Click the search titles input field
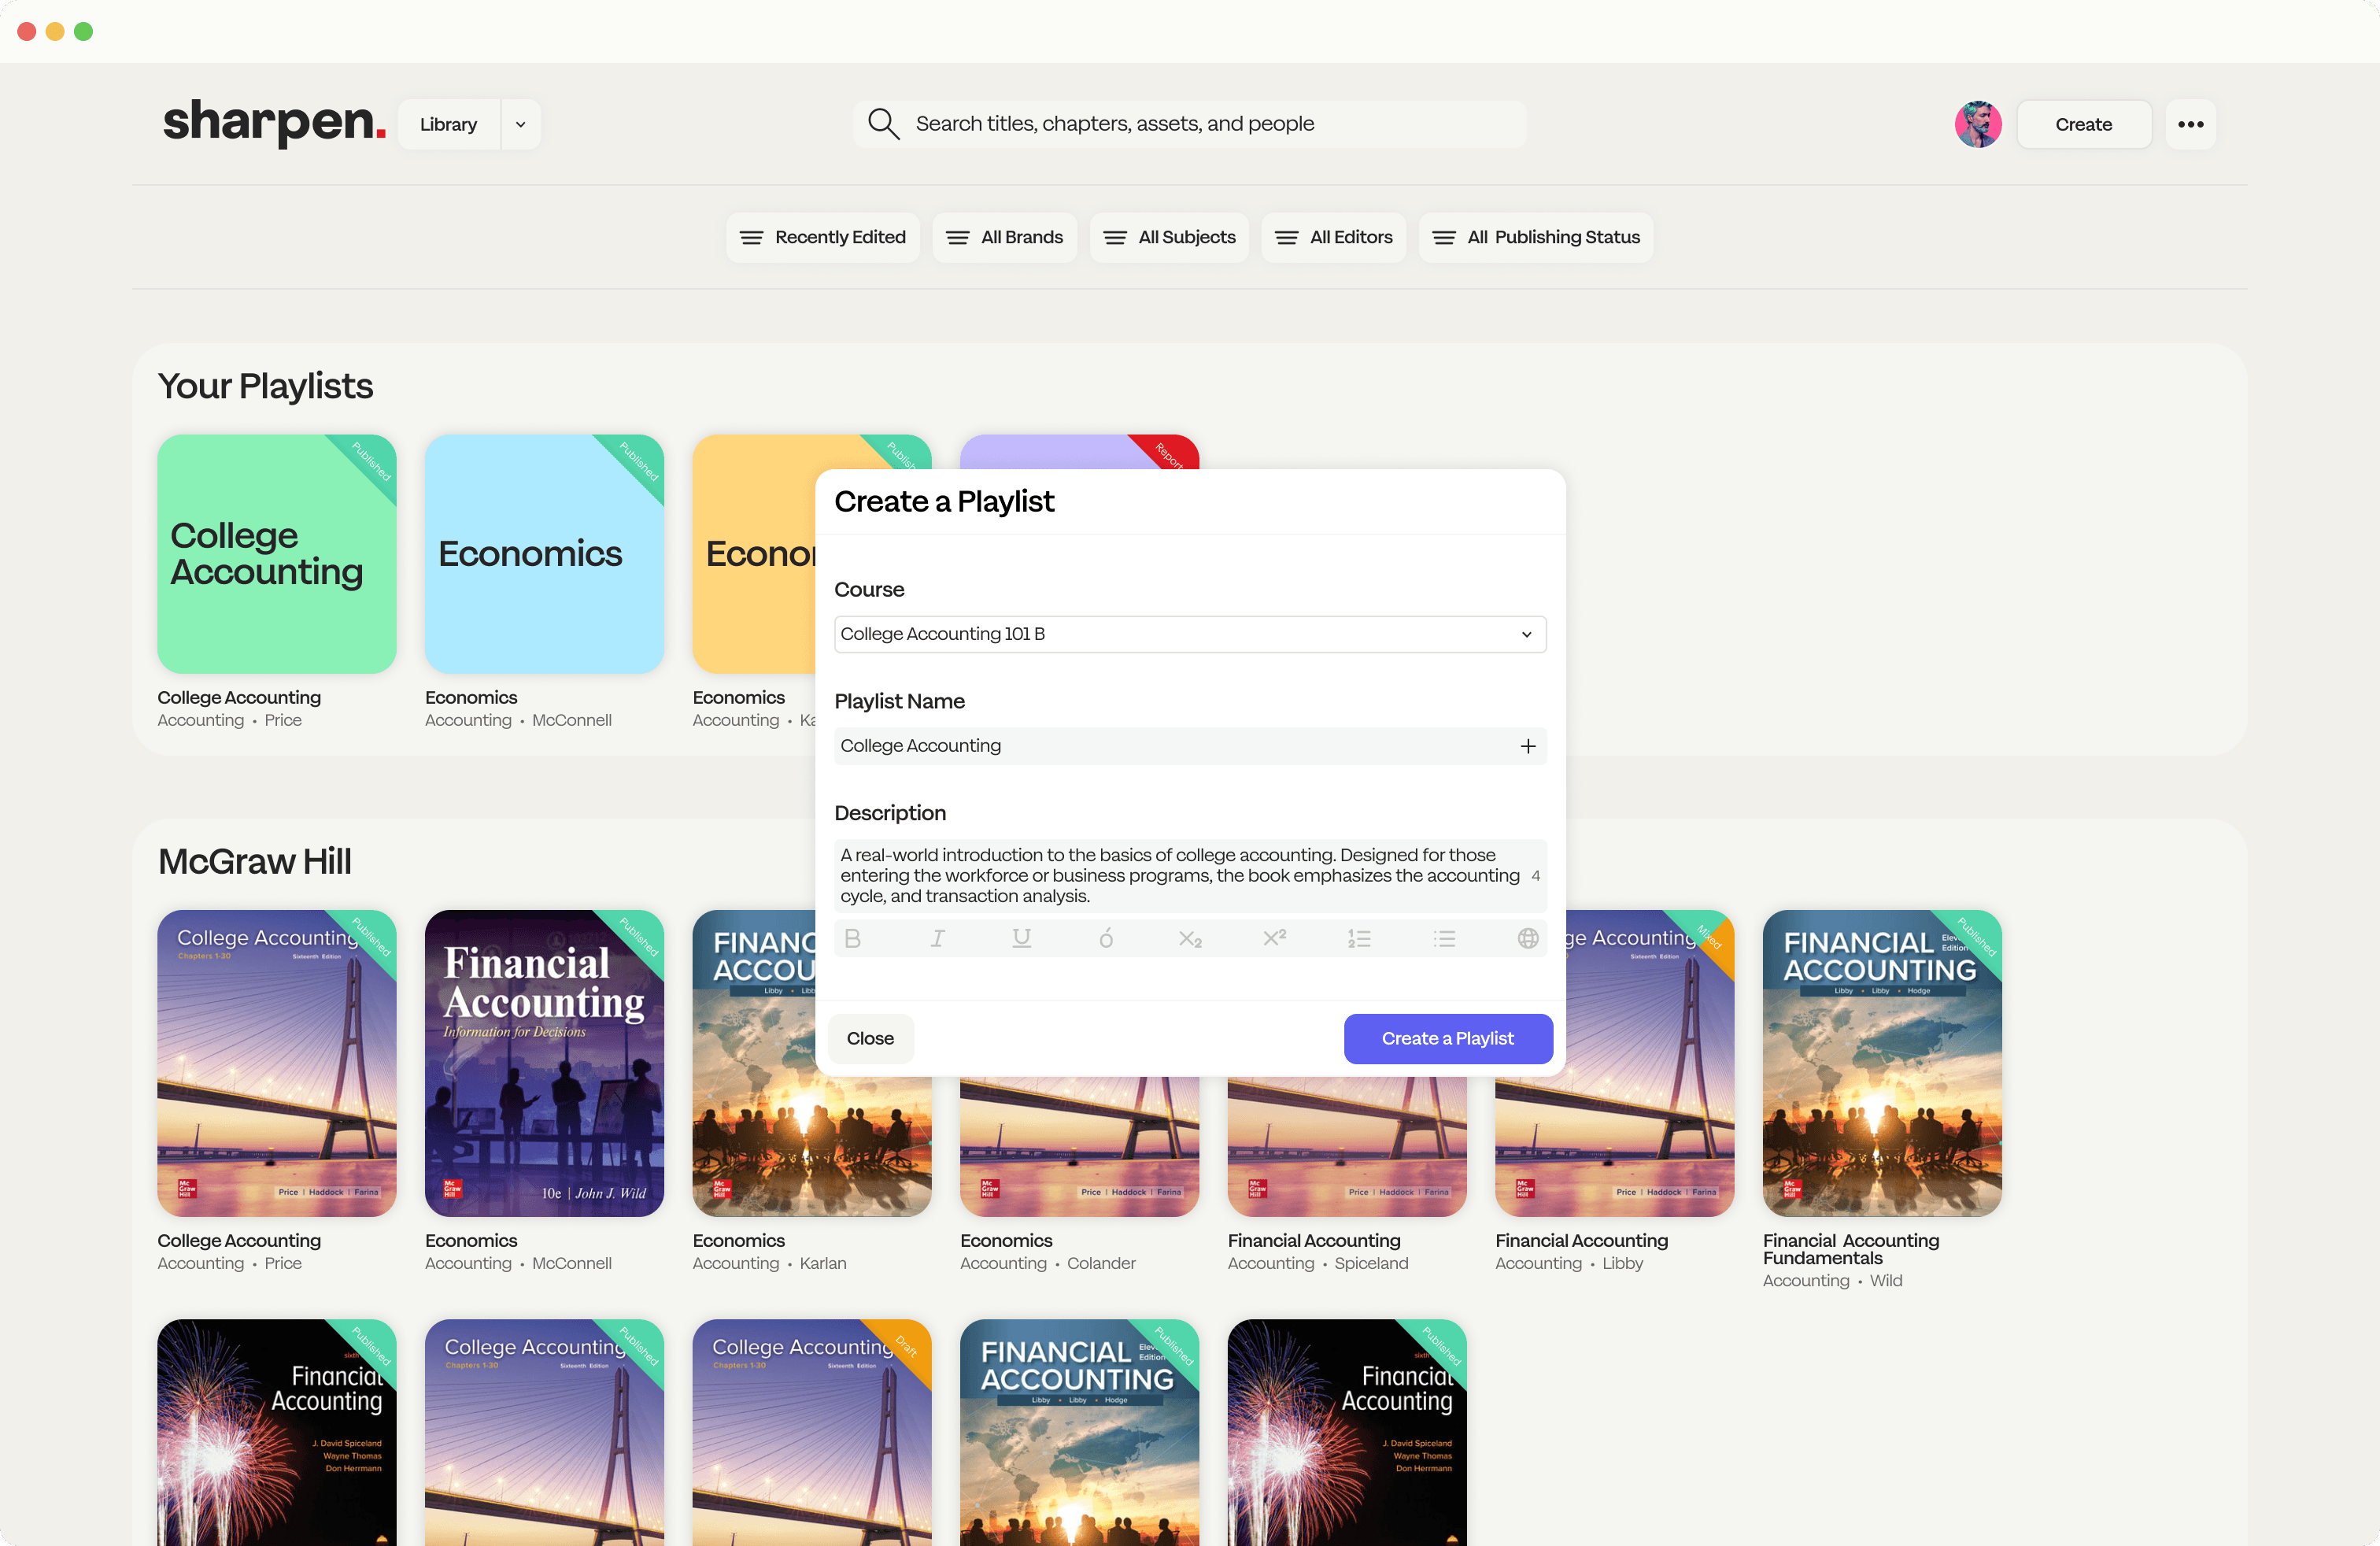The image size is (2380, 1546). coord(1190,124)
